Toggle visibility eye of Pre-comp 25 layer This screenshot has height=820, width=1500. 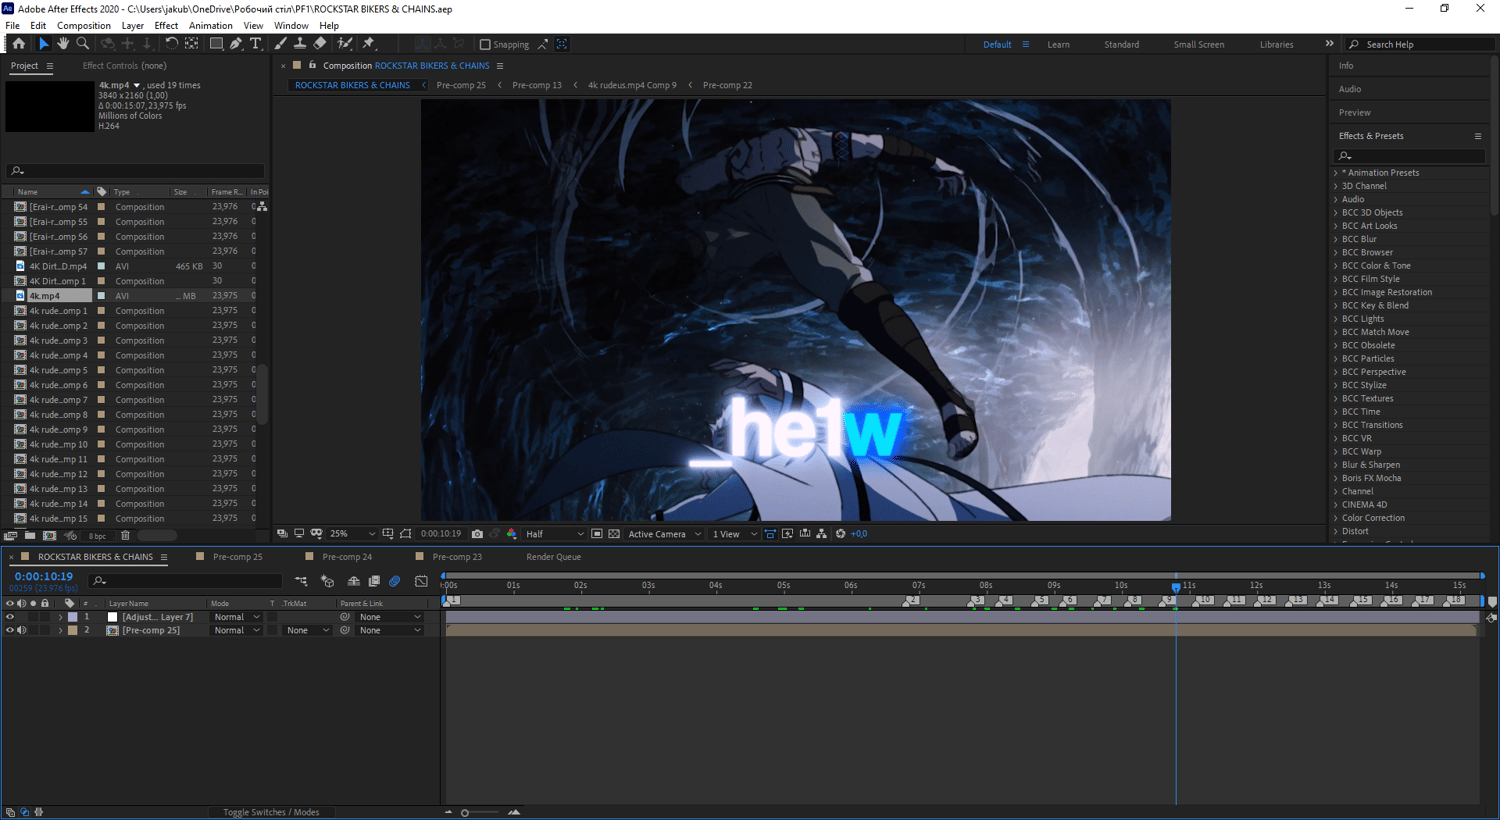(10, 630)
